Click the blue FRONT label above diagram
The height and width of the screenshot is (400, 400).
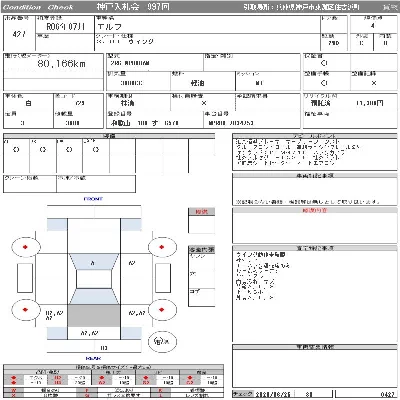click(x=93, y=199)
